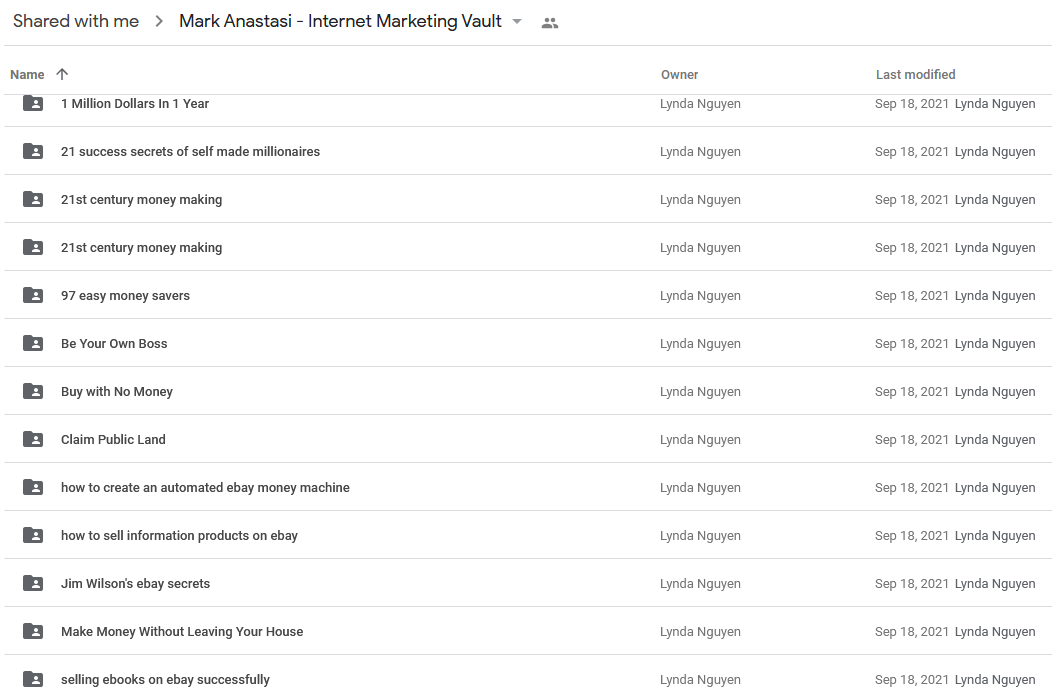The image size is (1052, 693).
Task: Go back to Shared with me
Action: click(x=76, y=21)
